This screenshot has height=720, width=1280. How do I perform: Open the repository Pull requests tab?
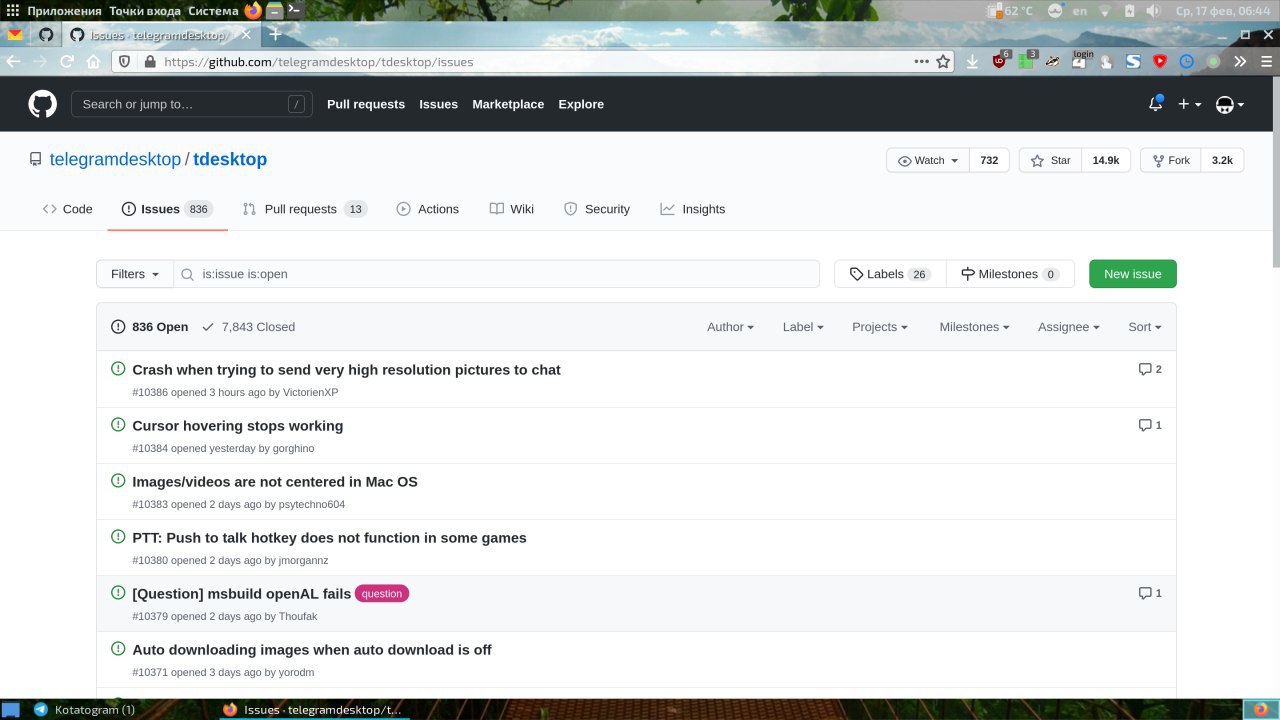[305, 209]
